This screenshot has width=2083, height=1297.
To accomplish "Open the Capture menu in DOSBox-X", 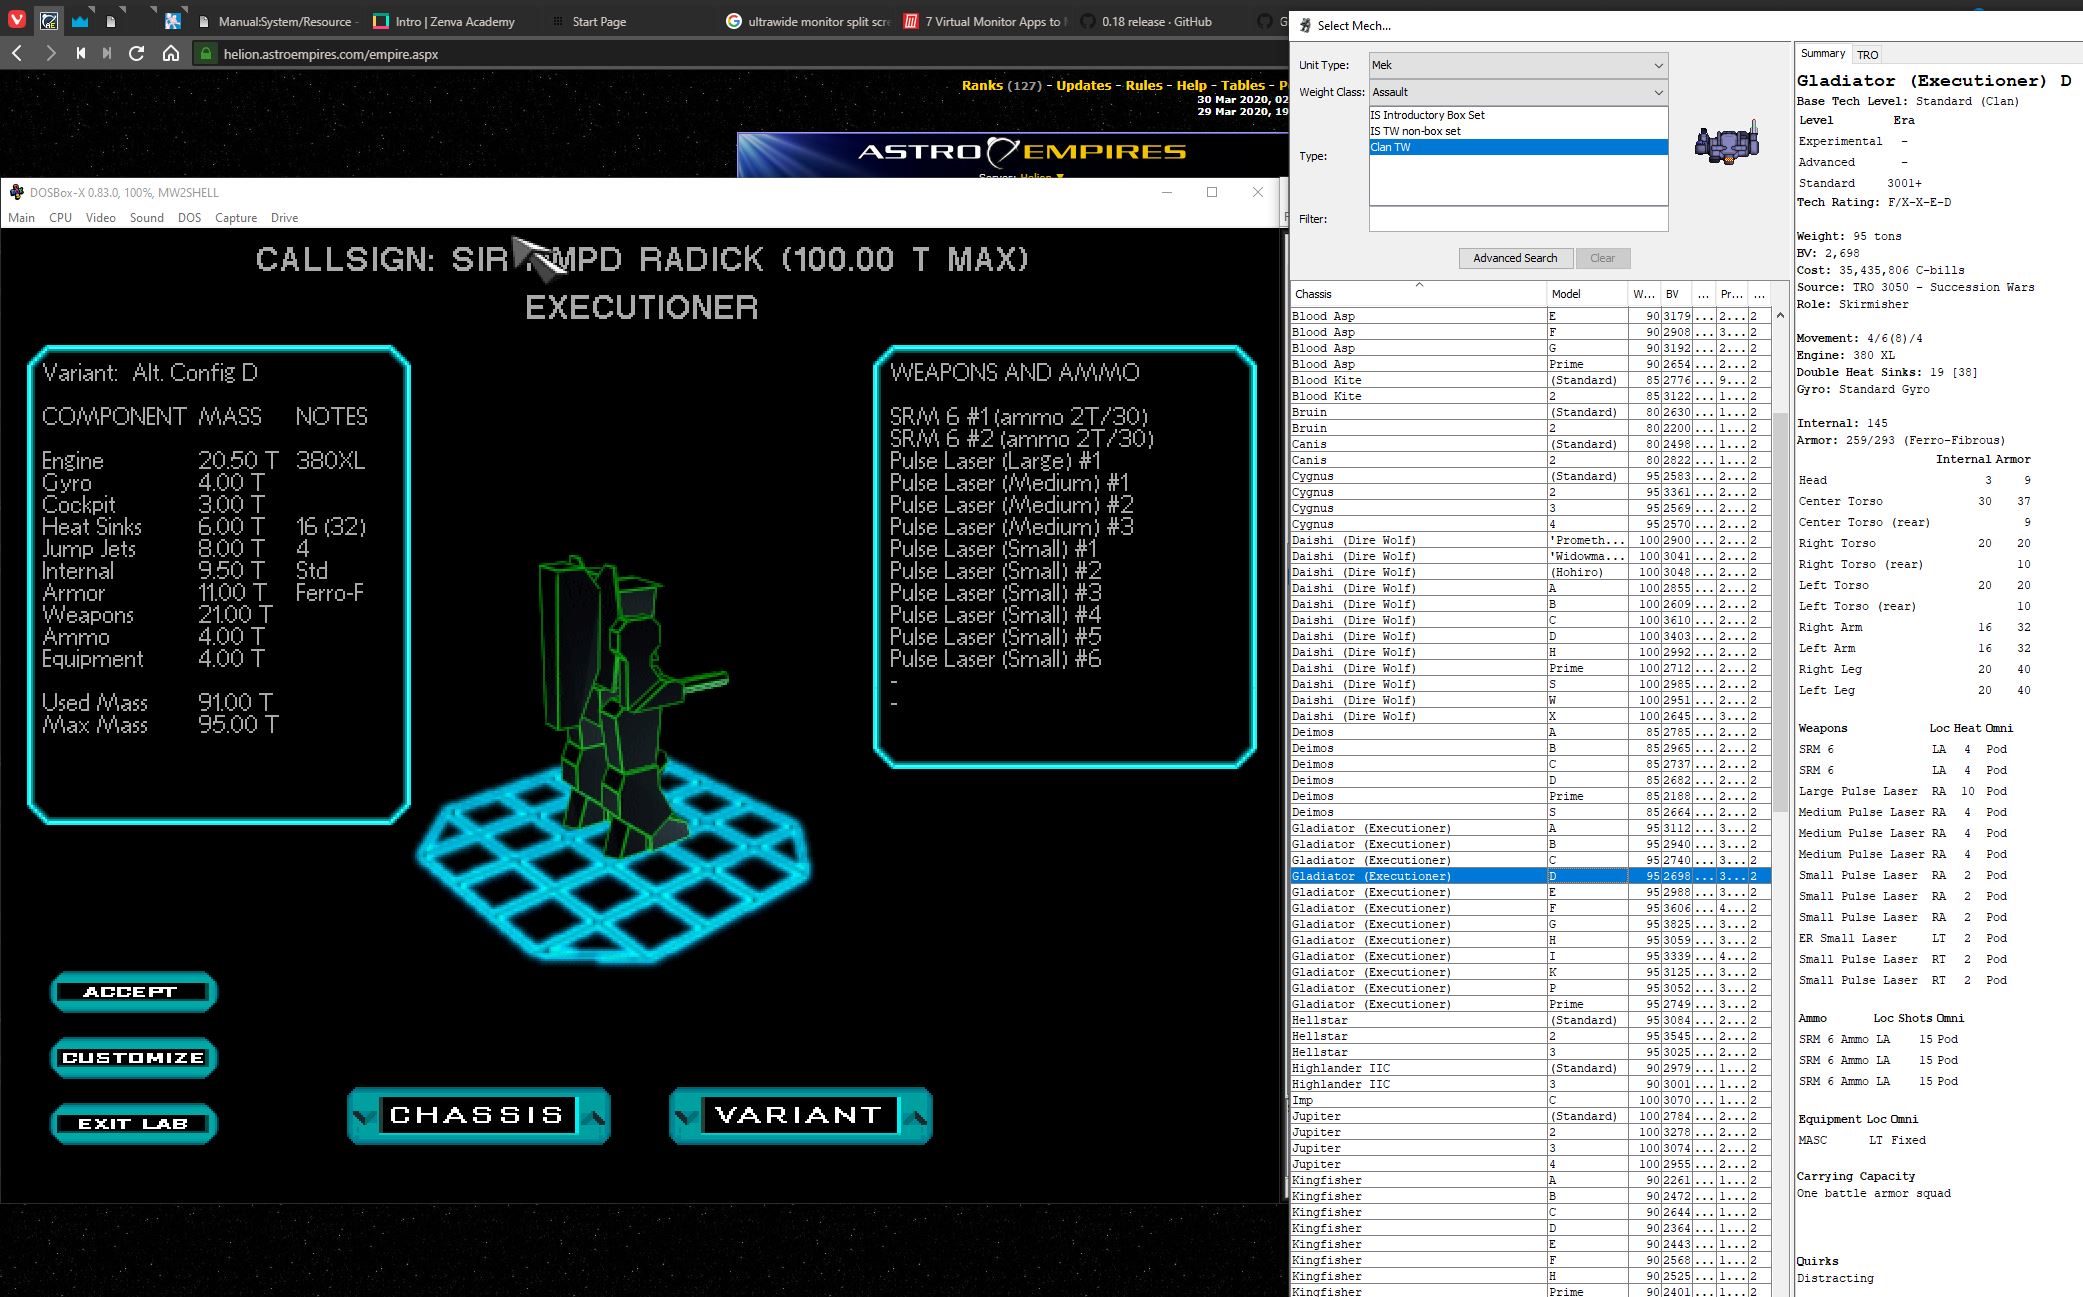I will click(236, 218).
